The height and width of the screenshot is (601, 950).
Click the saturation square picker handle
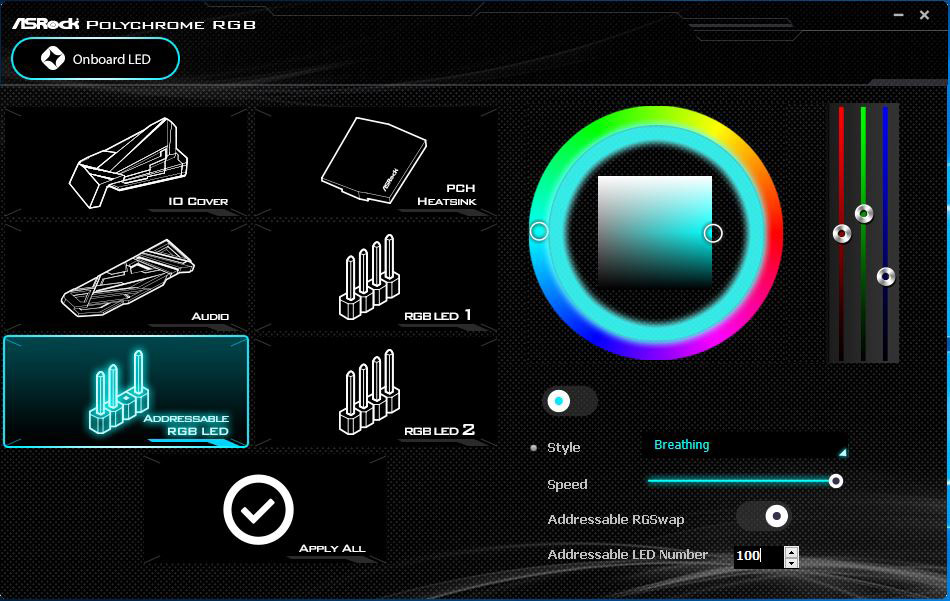[713, 233]
